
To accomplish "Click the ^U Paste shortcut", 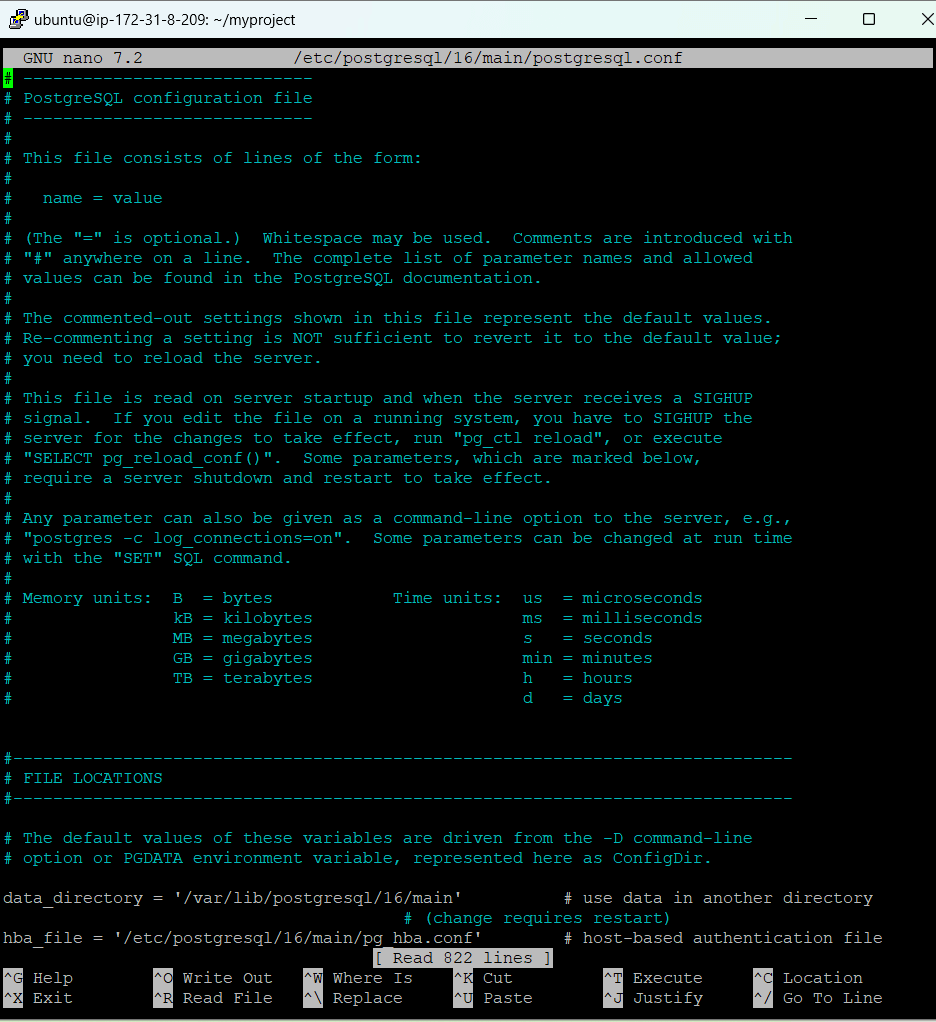I will [x=493, y=998].
